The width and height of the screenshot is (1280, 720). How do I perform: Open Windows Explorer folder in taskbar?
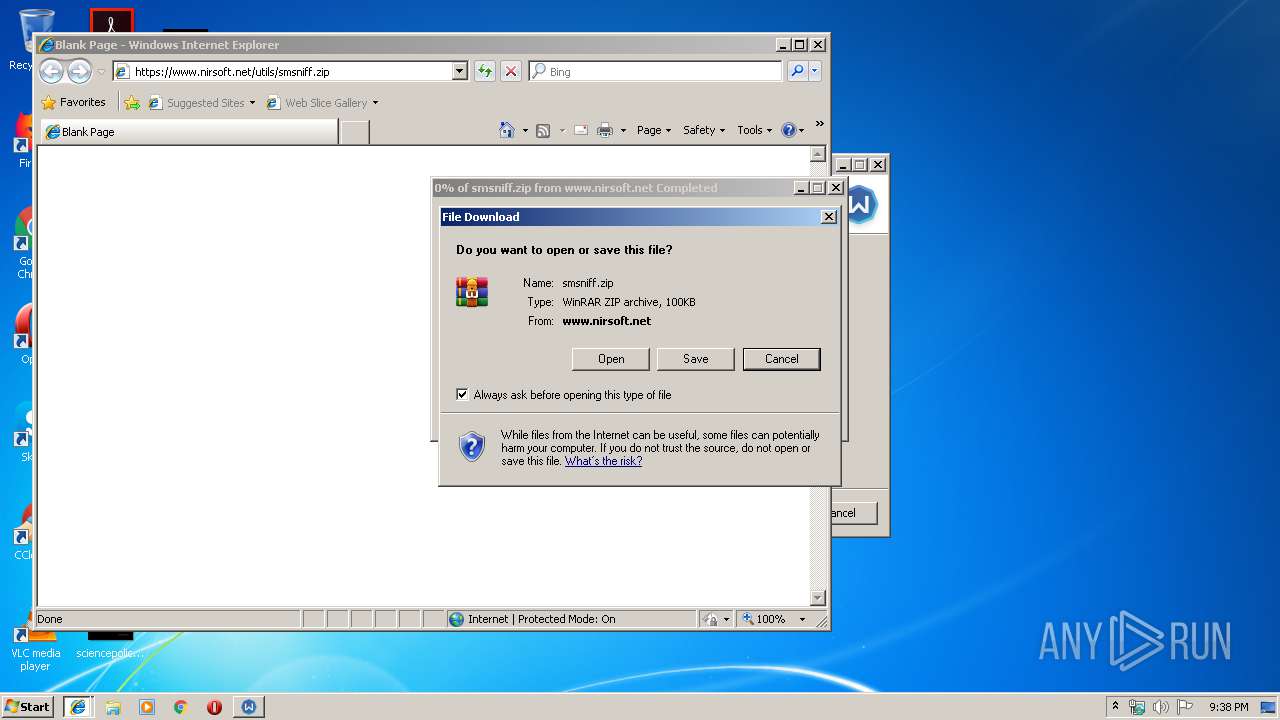click(x=113, y=707)
